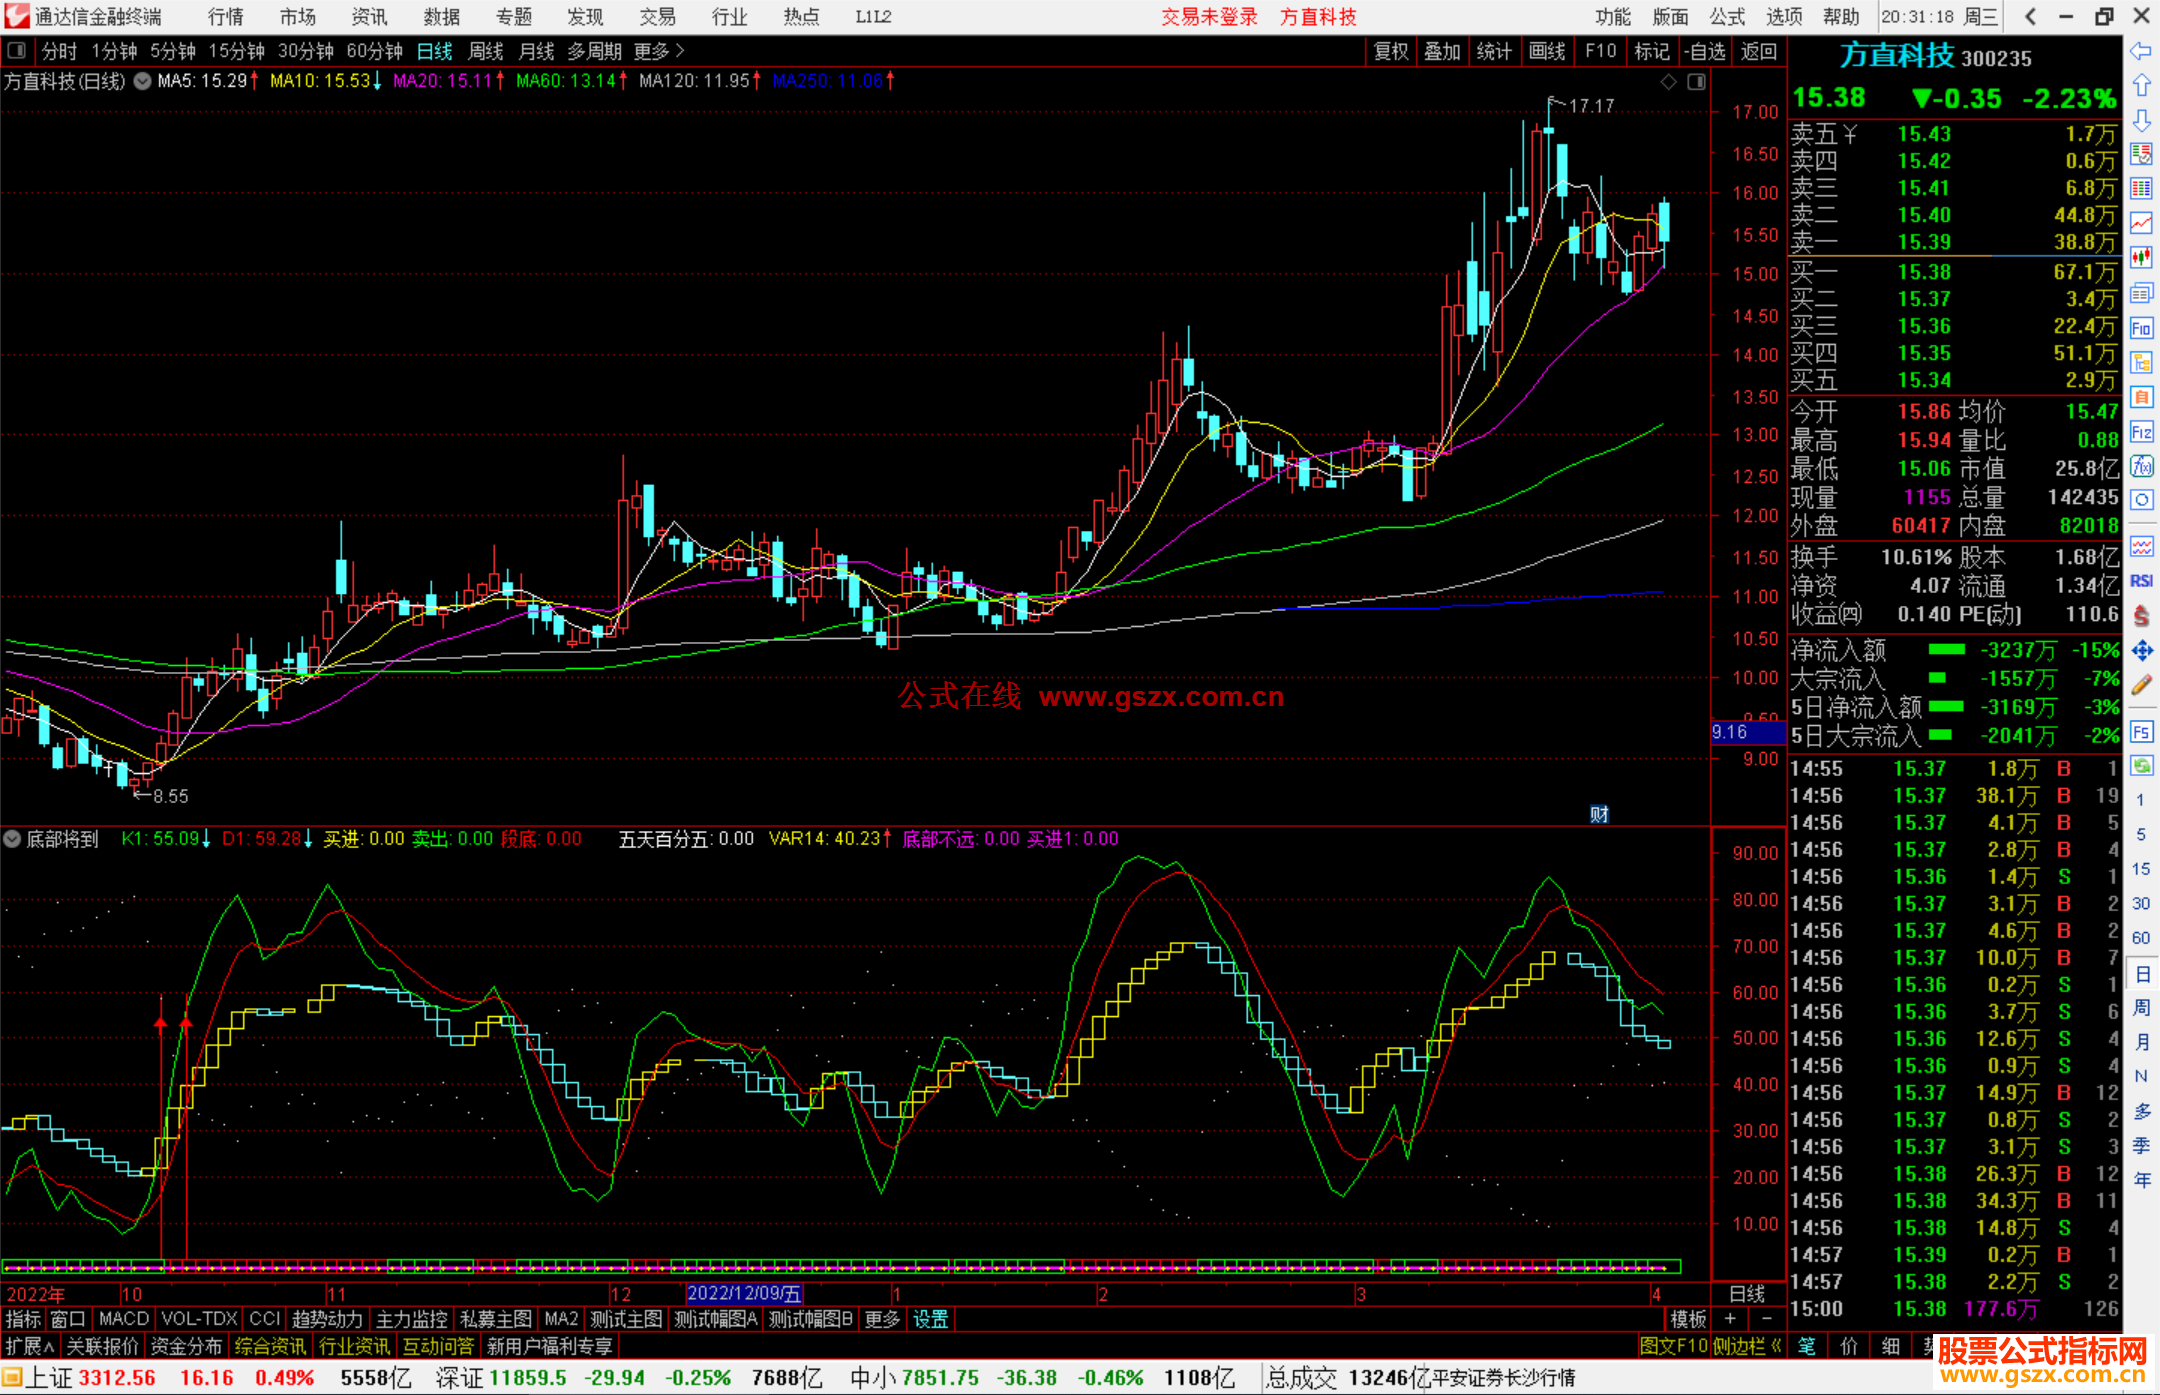Switch to the 周线 period tab

tap(486, 51)
